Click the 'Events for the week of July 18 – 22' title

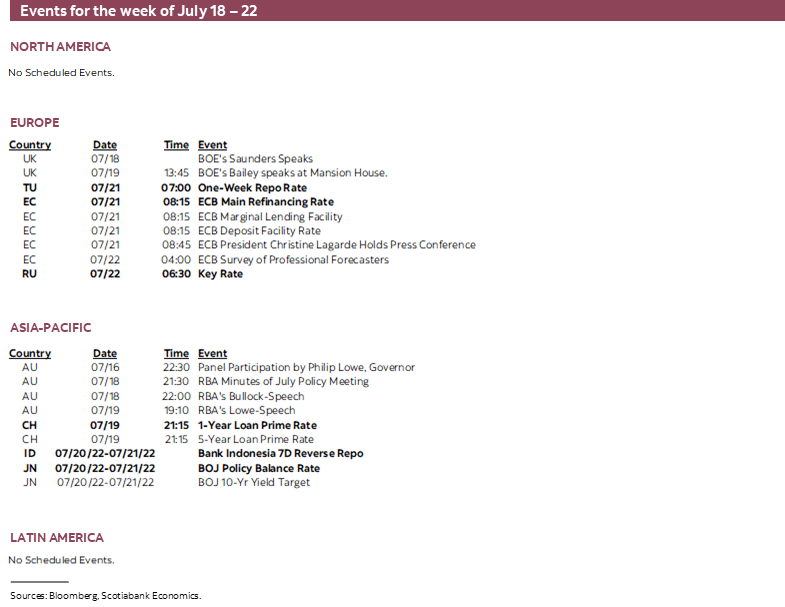click(x=137, y=11)
